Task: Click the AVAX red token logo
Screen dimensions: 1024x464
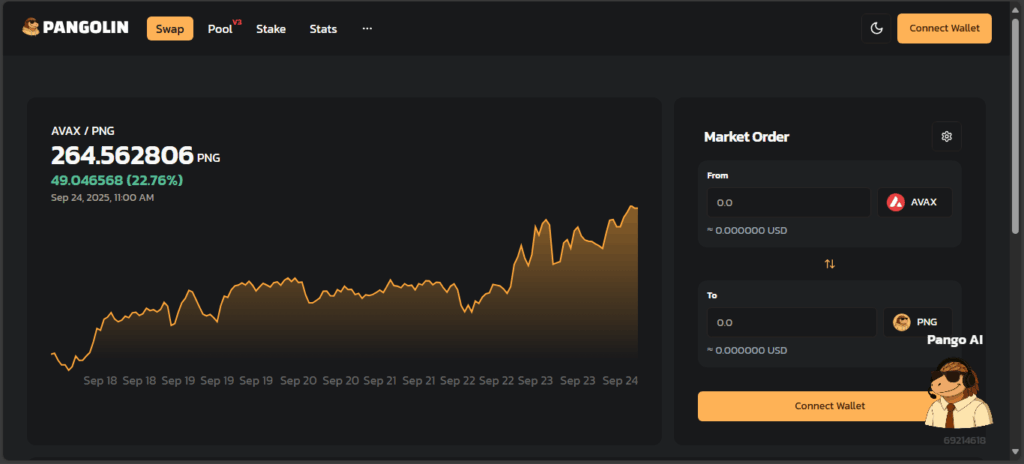Action: click(896, 202)
